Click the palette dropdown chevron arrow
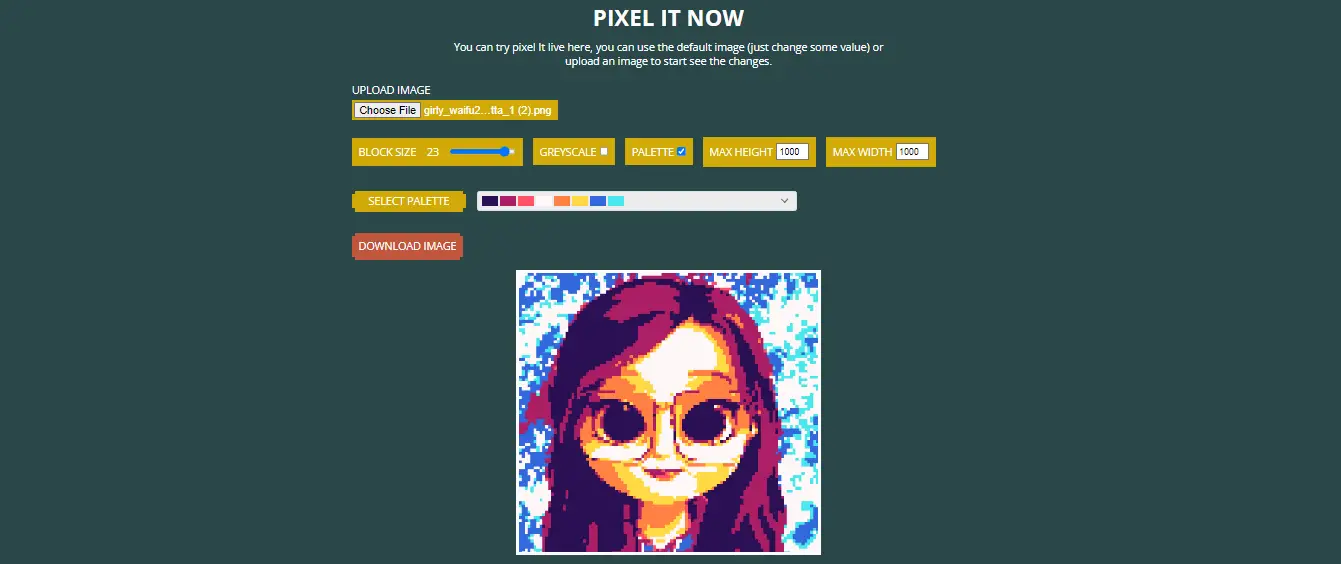The height and width of the screenshot is (564, 1341). 783,201
